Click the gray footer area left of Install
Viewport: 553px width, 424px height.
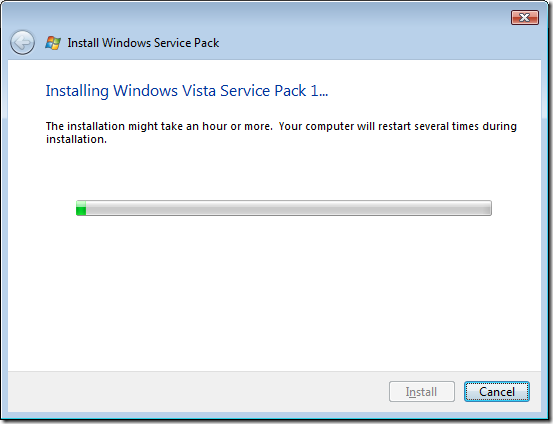point(198,392)
